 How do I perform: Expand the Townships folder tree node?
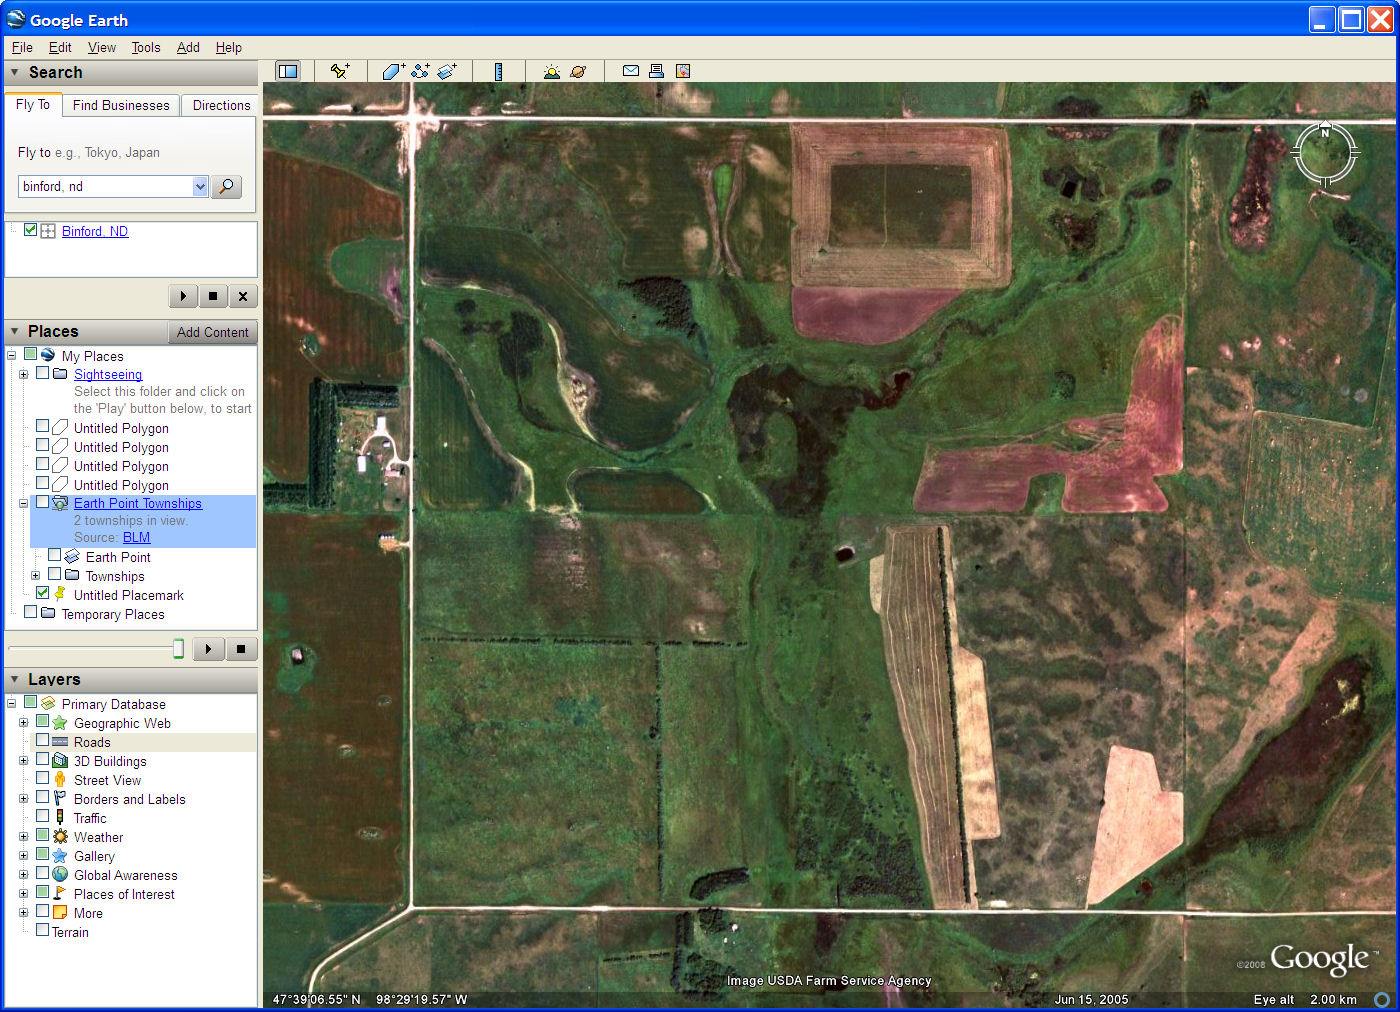pos(35,576)
